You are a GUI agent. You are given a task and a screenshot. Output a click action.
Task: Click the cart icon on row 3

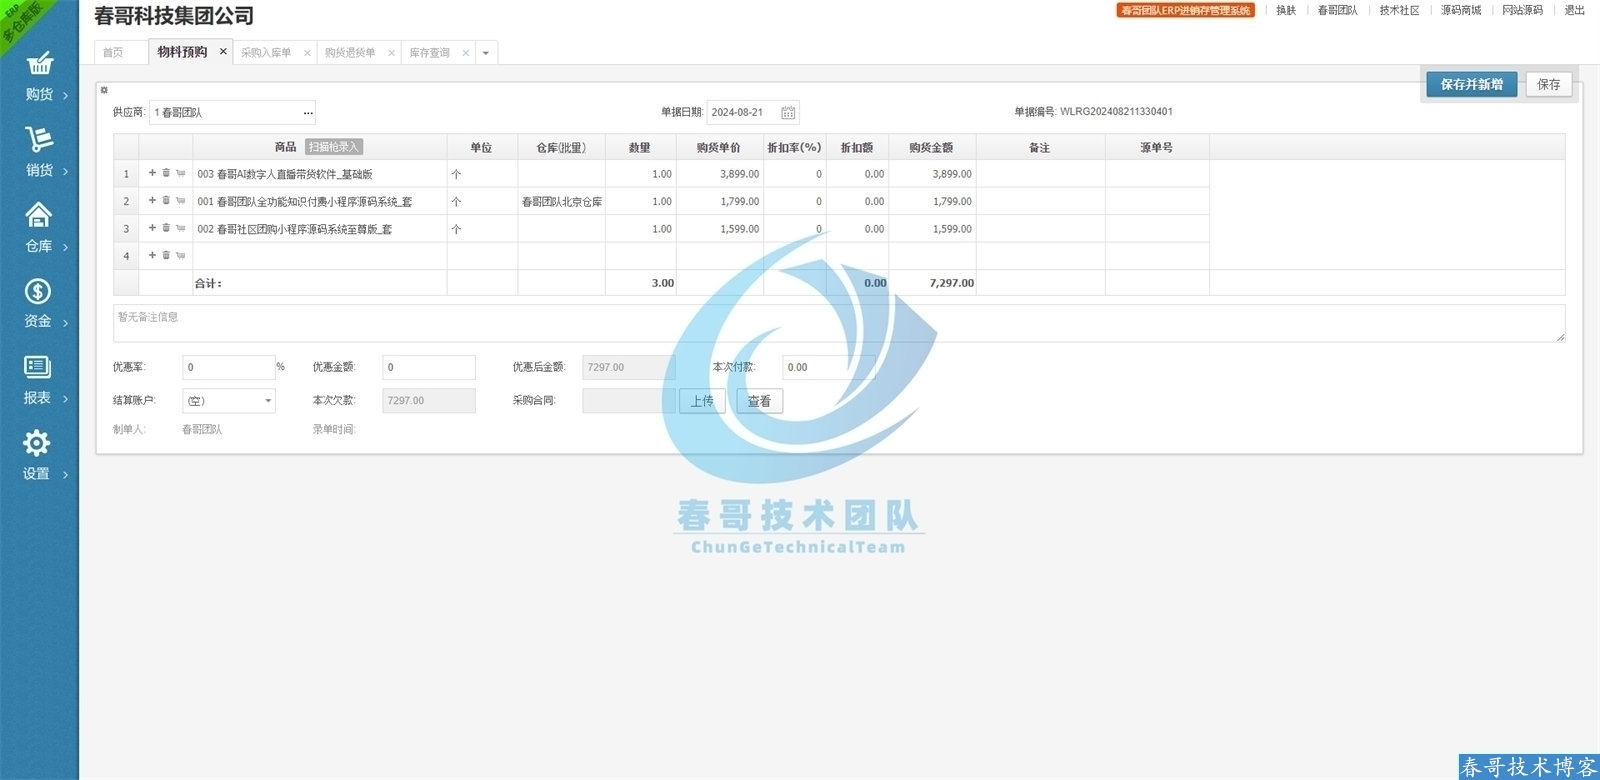coord(181,229)
